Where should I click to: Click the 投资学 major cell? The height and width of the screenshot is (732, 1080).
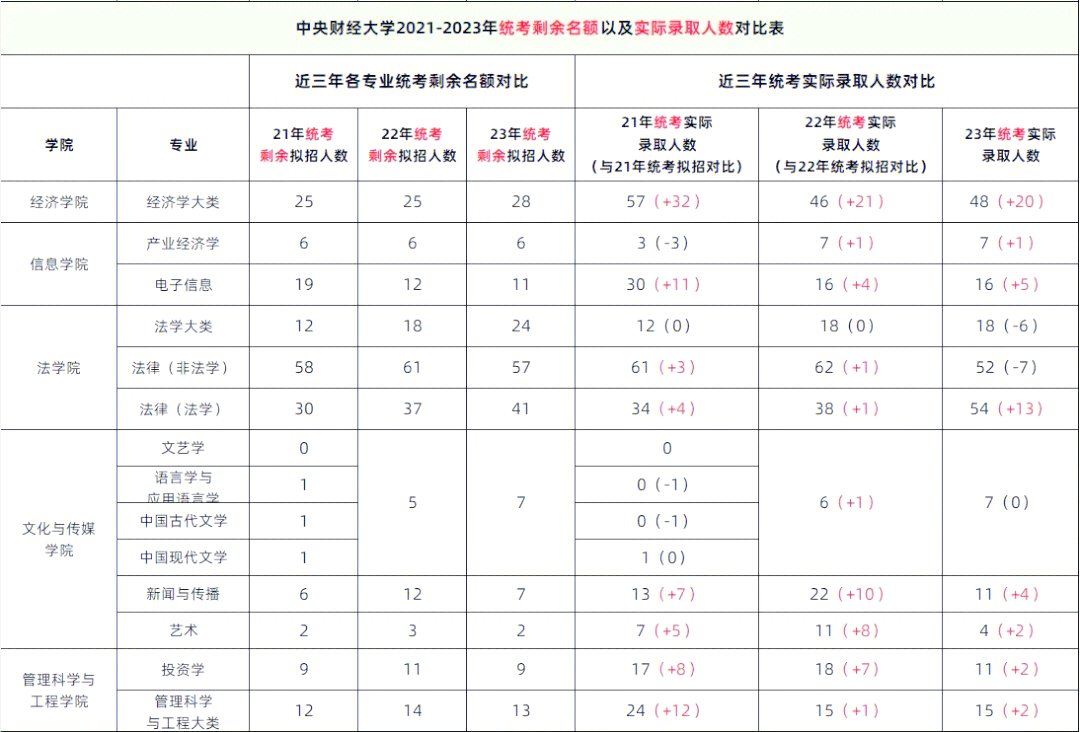183,669
